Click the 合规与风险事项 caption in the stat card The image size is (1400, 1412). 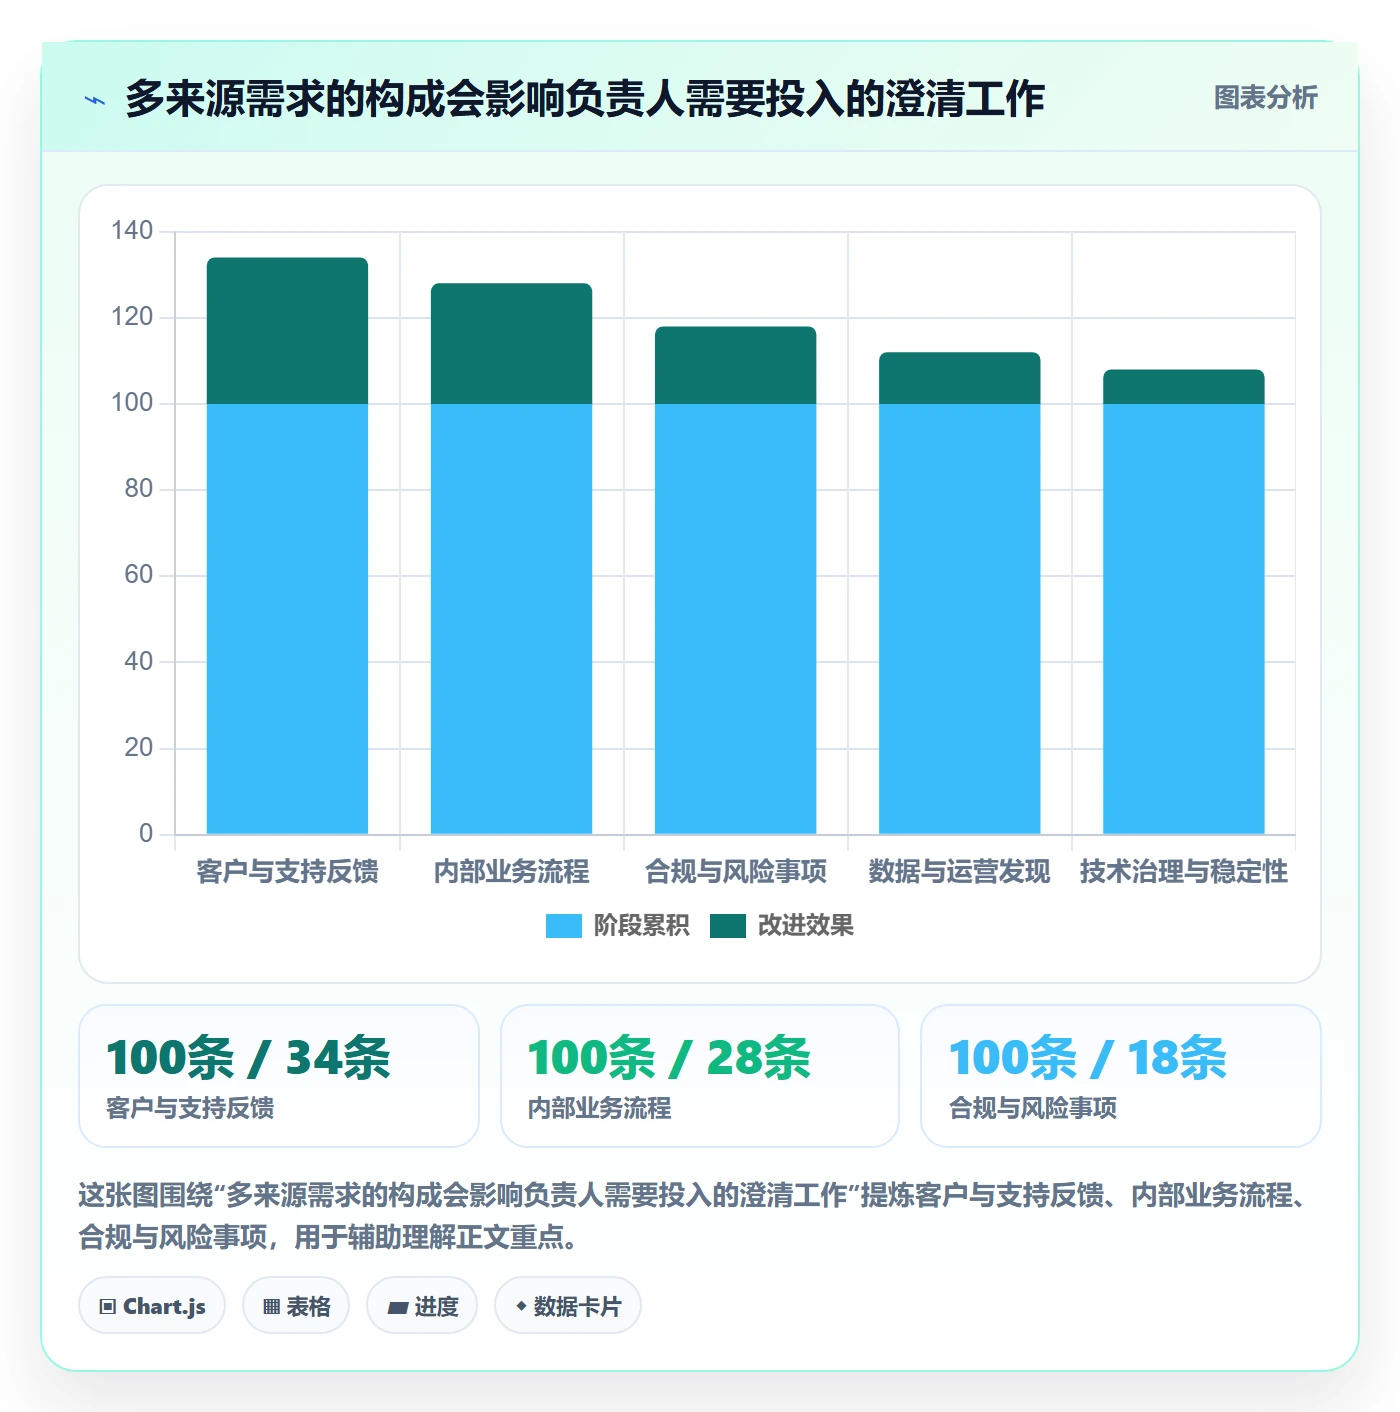click(x=1032, y=1108)
